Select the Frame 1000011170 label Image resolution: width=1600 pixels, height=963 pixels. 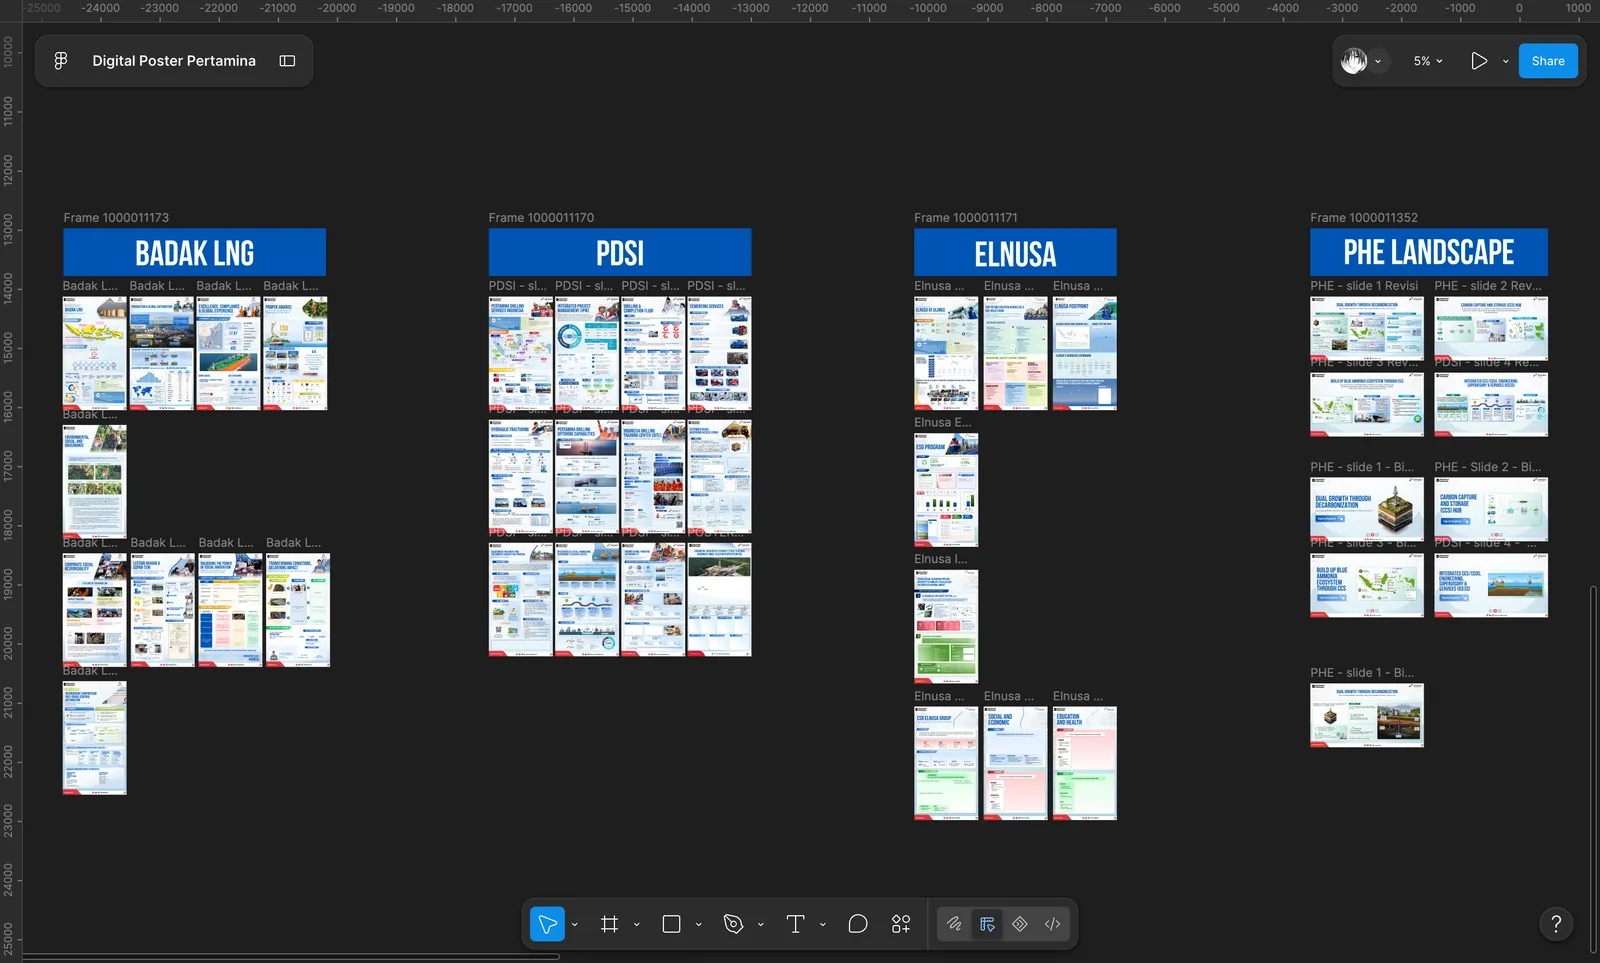[541, 218]
